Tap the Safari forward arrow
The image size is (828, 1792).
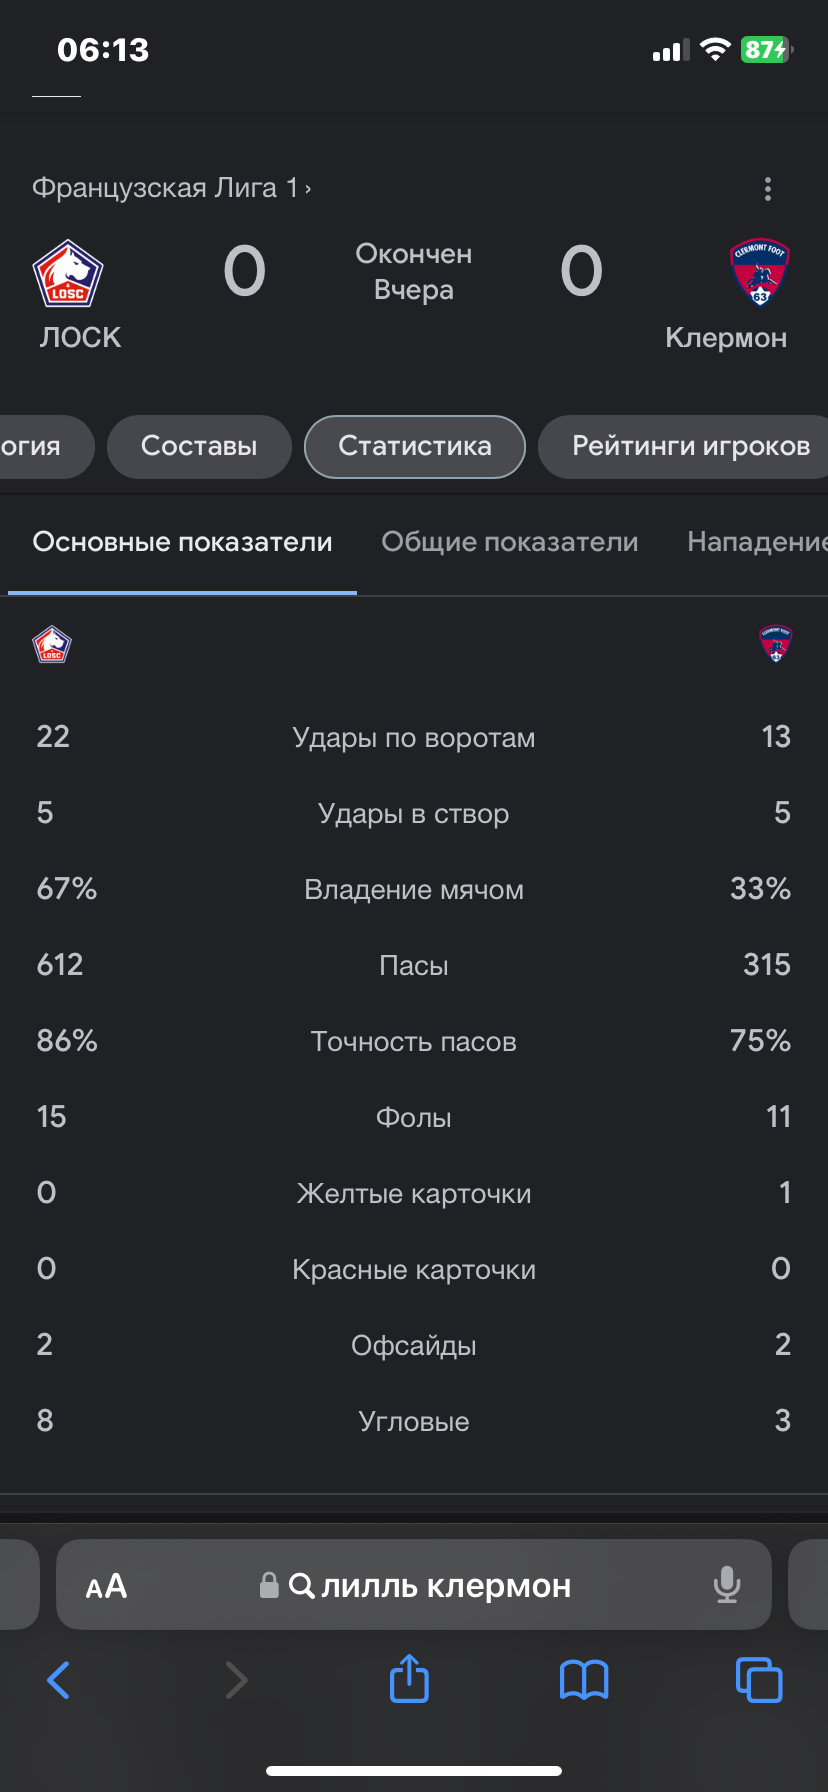pyautogui.click(x=236, y=1680)
